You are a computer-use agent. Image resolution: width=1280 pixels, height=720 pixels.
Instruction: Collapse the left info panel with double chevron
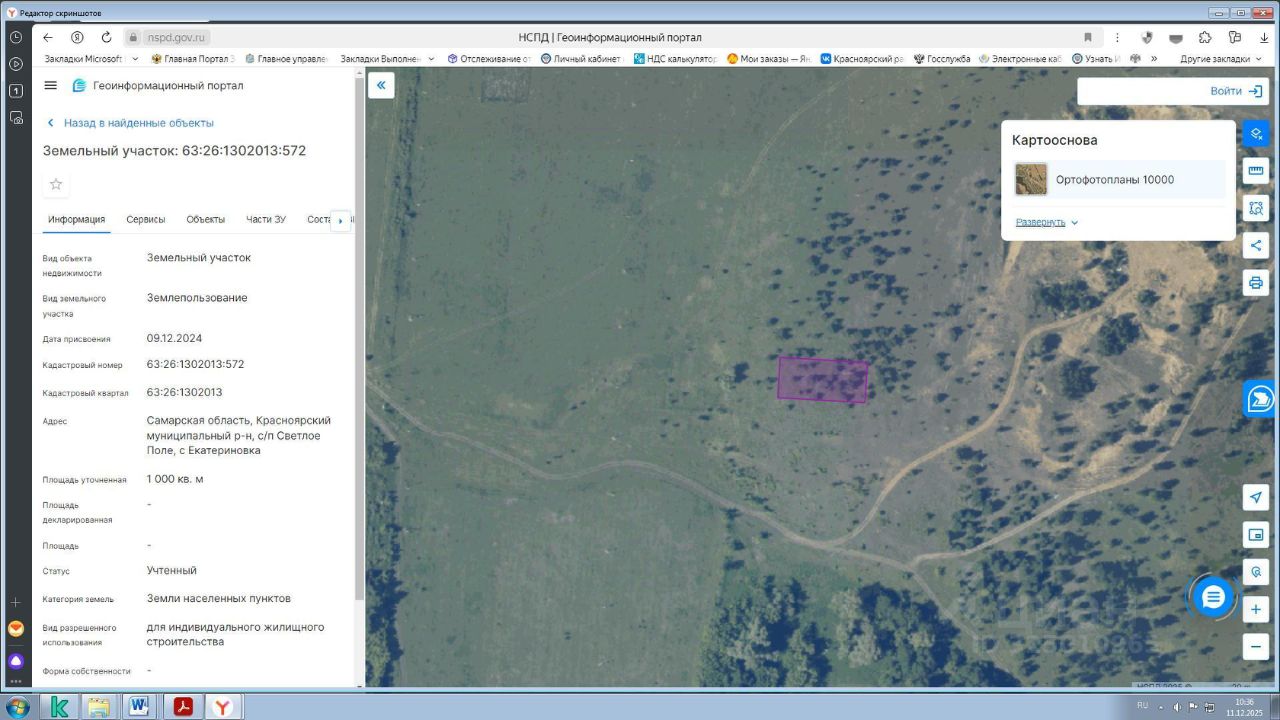381,86
